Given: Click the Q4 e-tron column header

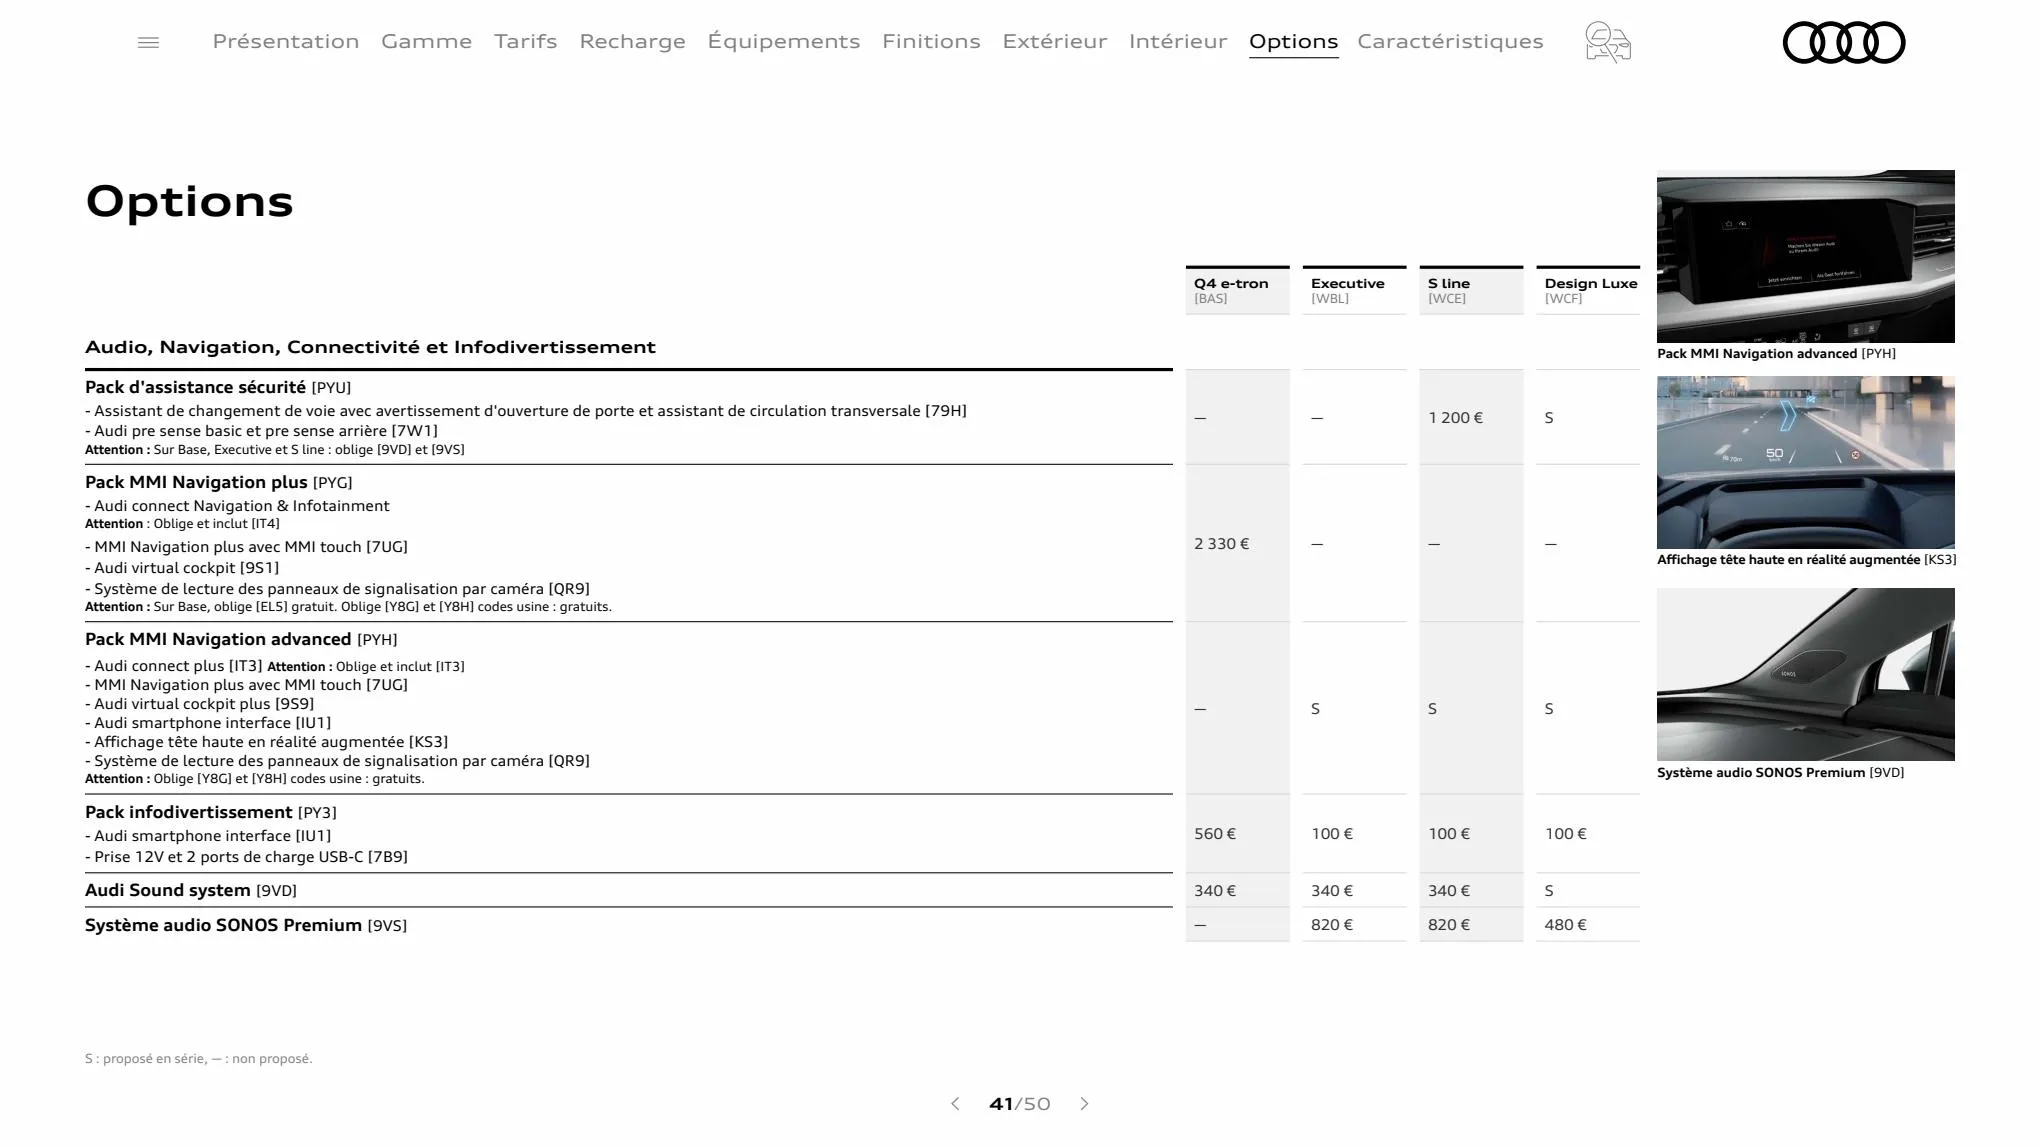Looking at the screenshot, I should (1237, 290).
